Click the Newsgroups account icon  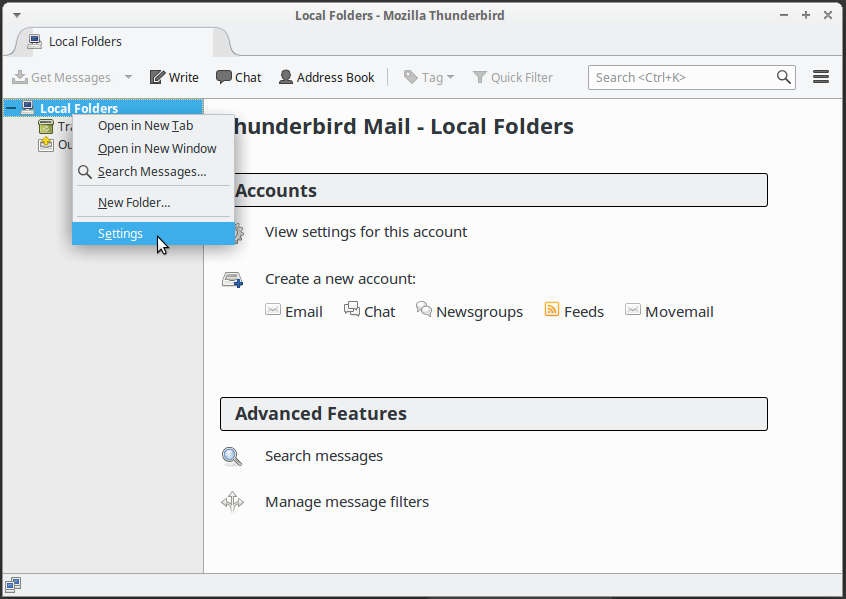coord(424,310)
